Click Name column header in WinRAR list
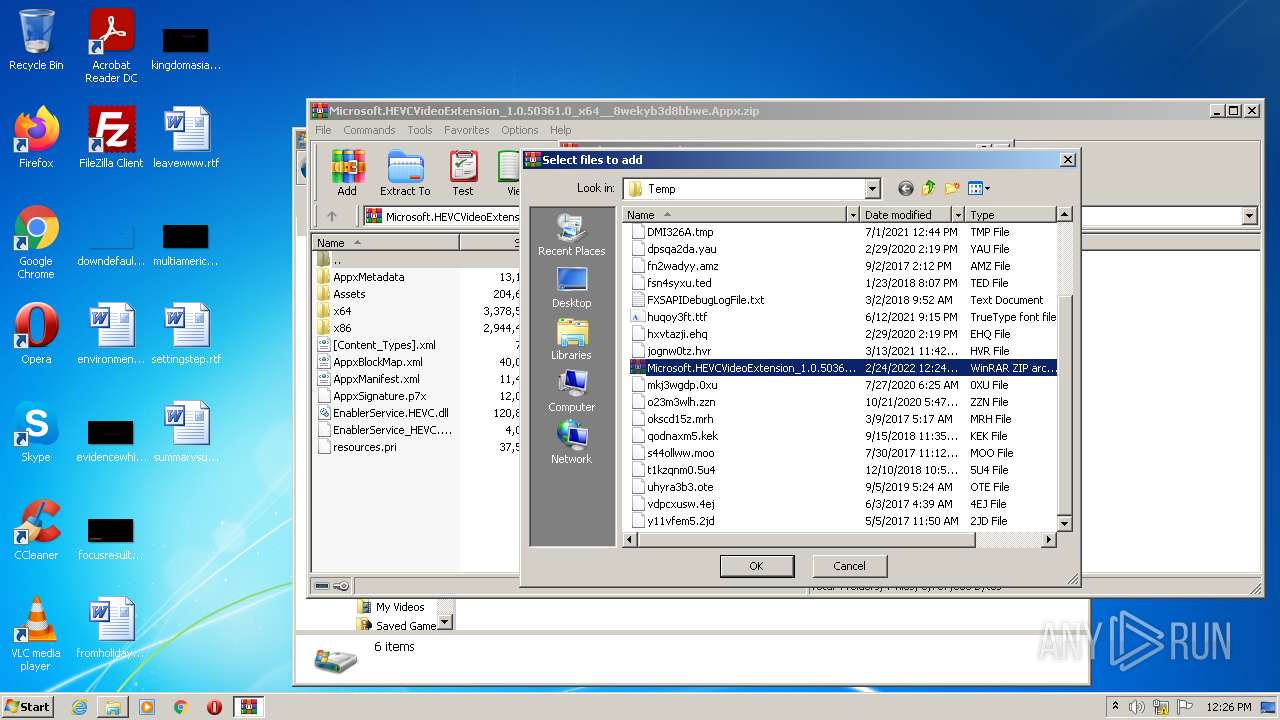The image size is (1280, 720). 386,243
